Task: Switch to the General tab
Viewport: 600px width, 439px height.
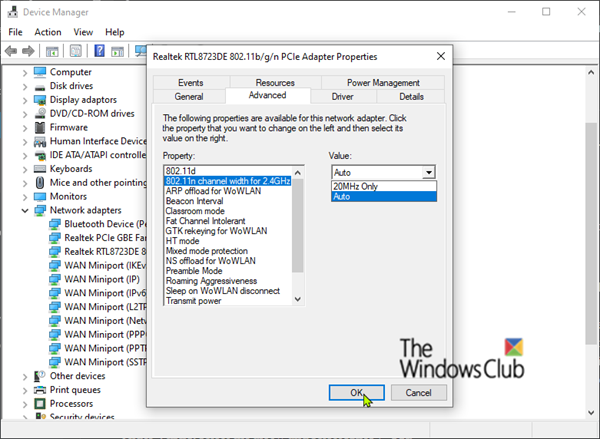Action: click(189, 96)
